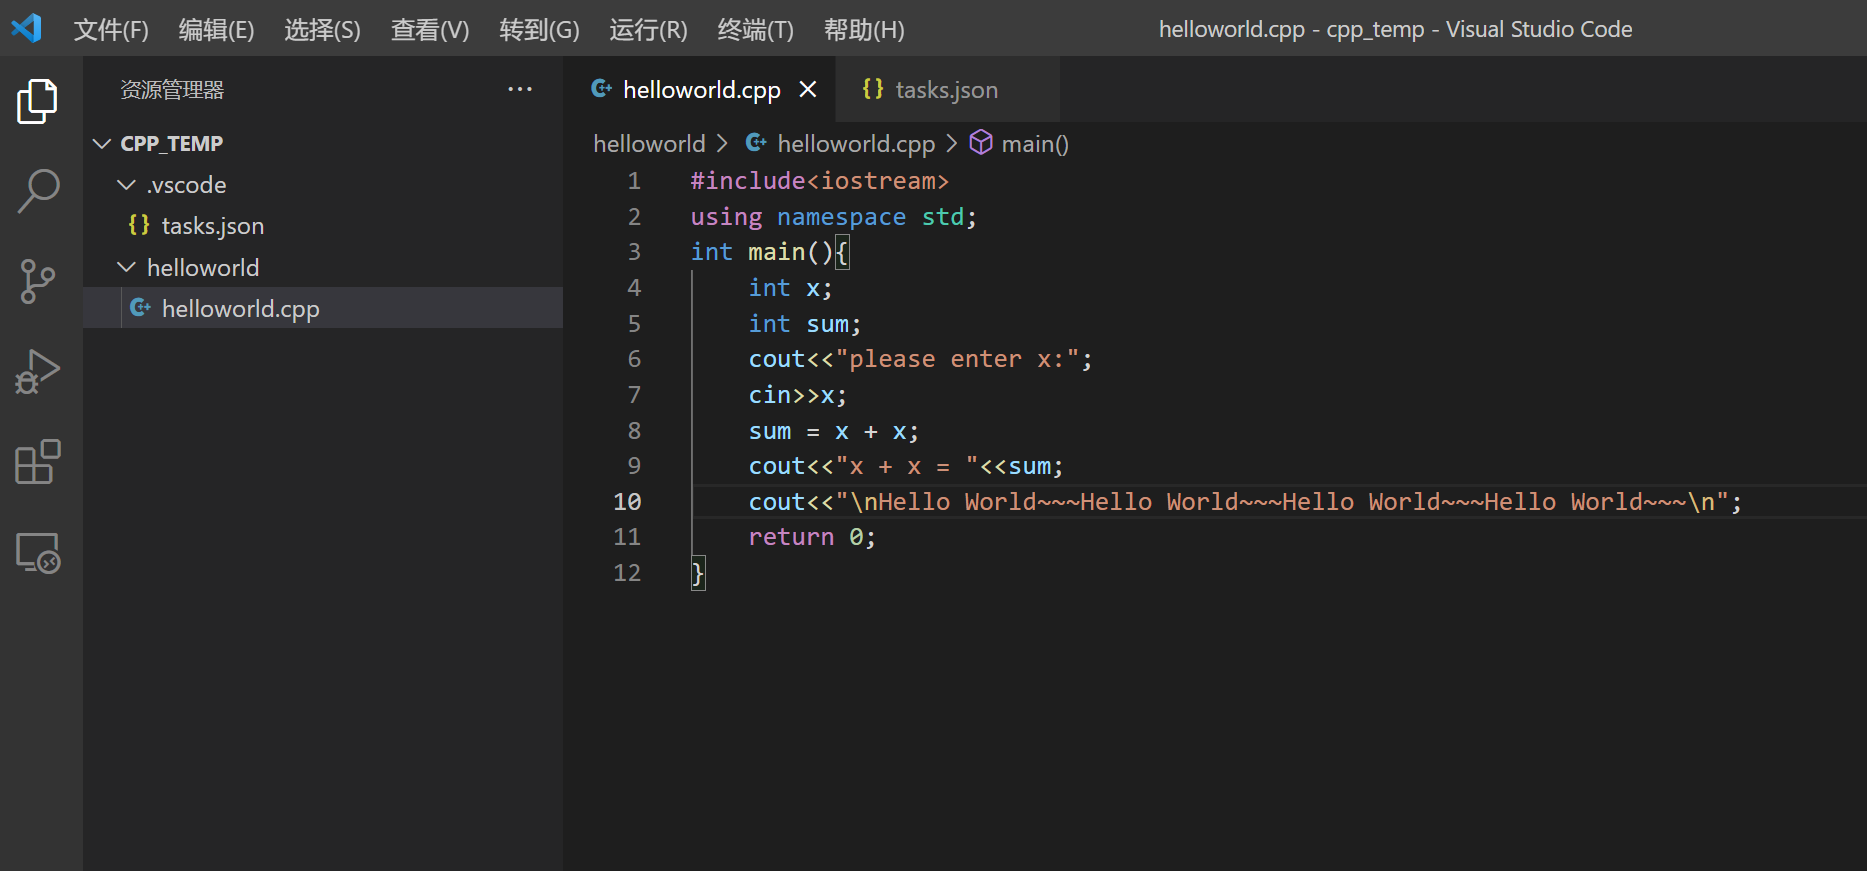This screenshot has width=1867, height=871.
Task: Open the 转到(G) menu
Action: (x=539, y=30)
